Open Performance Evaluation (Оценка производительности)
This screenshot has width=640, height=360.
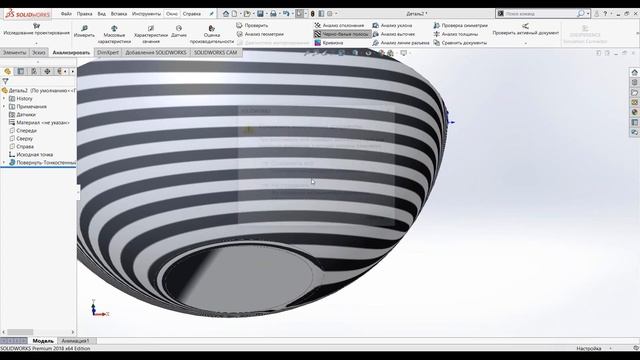click(x=211, y=34)
